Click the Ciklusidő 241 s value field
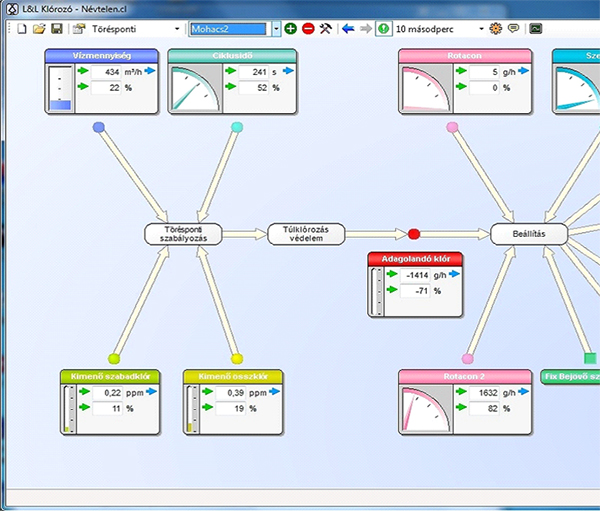Image resolution: width=600 pixels, height=511 pixels. (254, 72)
